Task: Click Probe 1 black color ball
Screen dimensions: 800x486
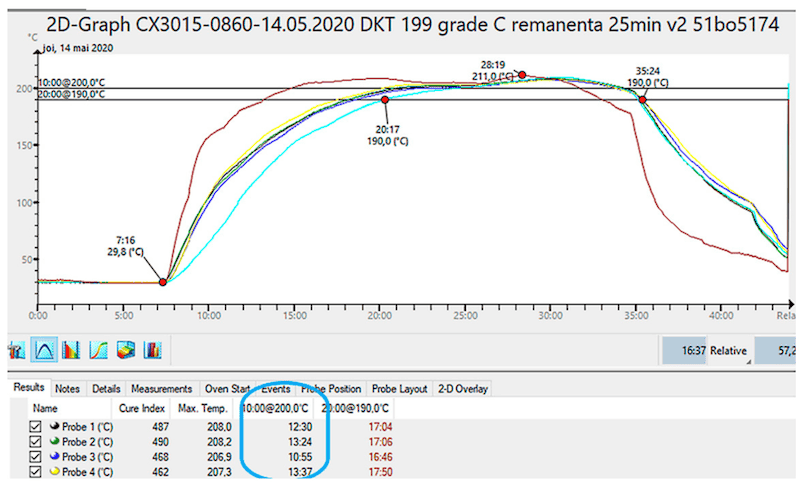Action: coord(54,426)
